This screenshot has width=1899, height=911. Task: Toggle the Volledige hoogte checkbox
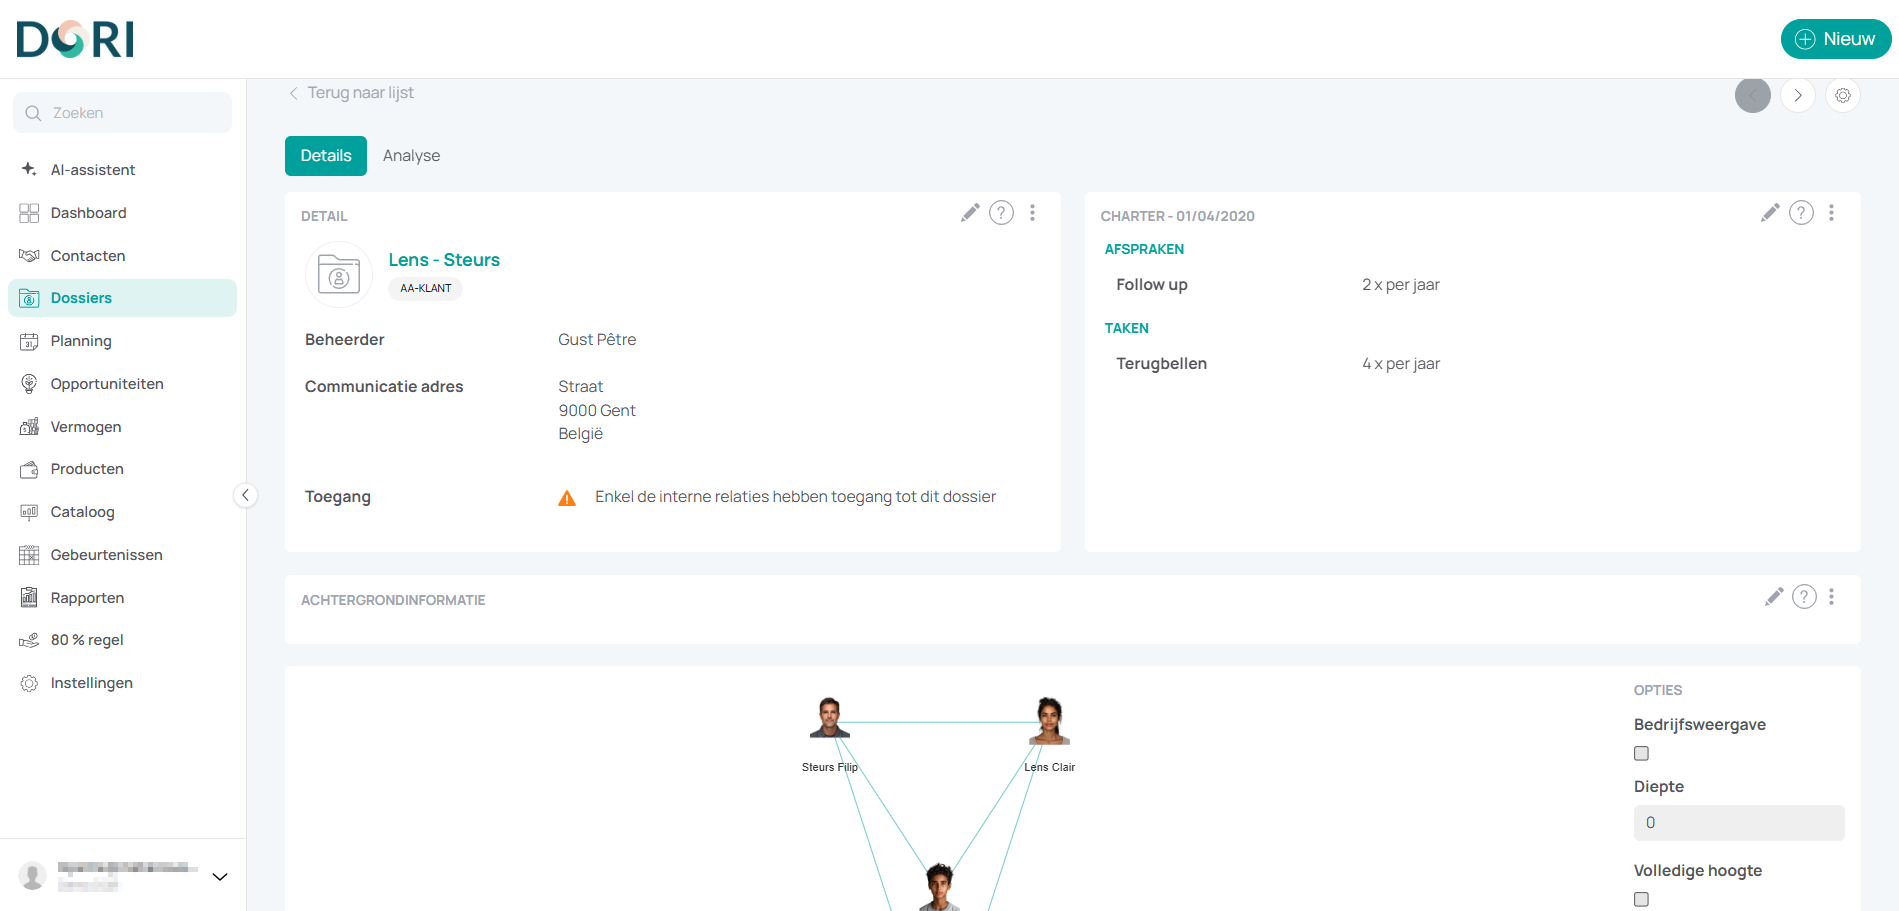[1641, 900]
